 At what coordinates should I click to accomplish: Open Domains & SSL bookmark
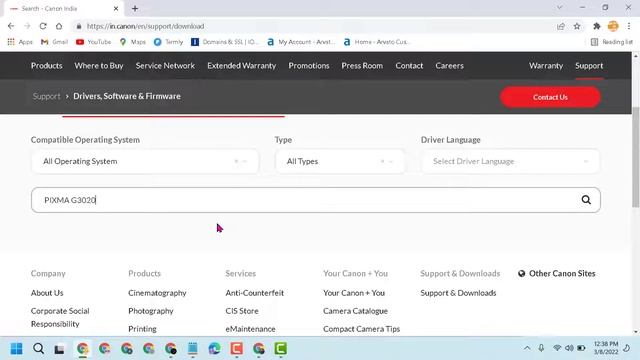(x=224, y=42)
